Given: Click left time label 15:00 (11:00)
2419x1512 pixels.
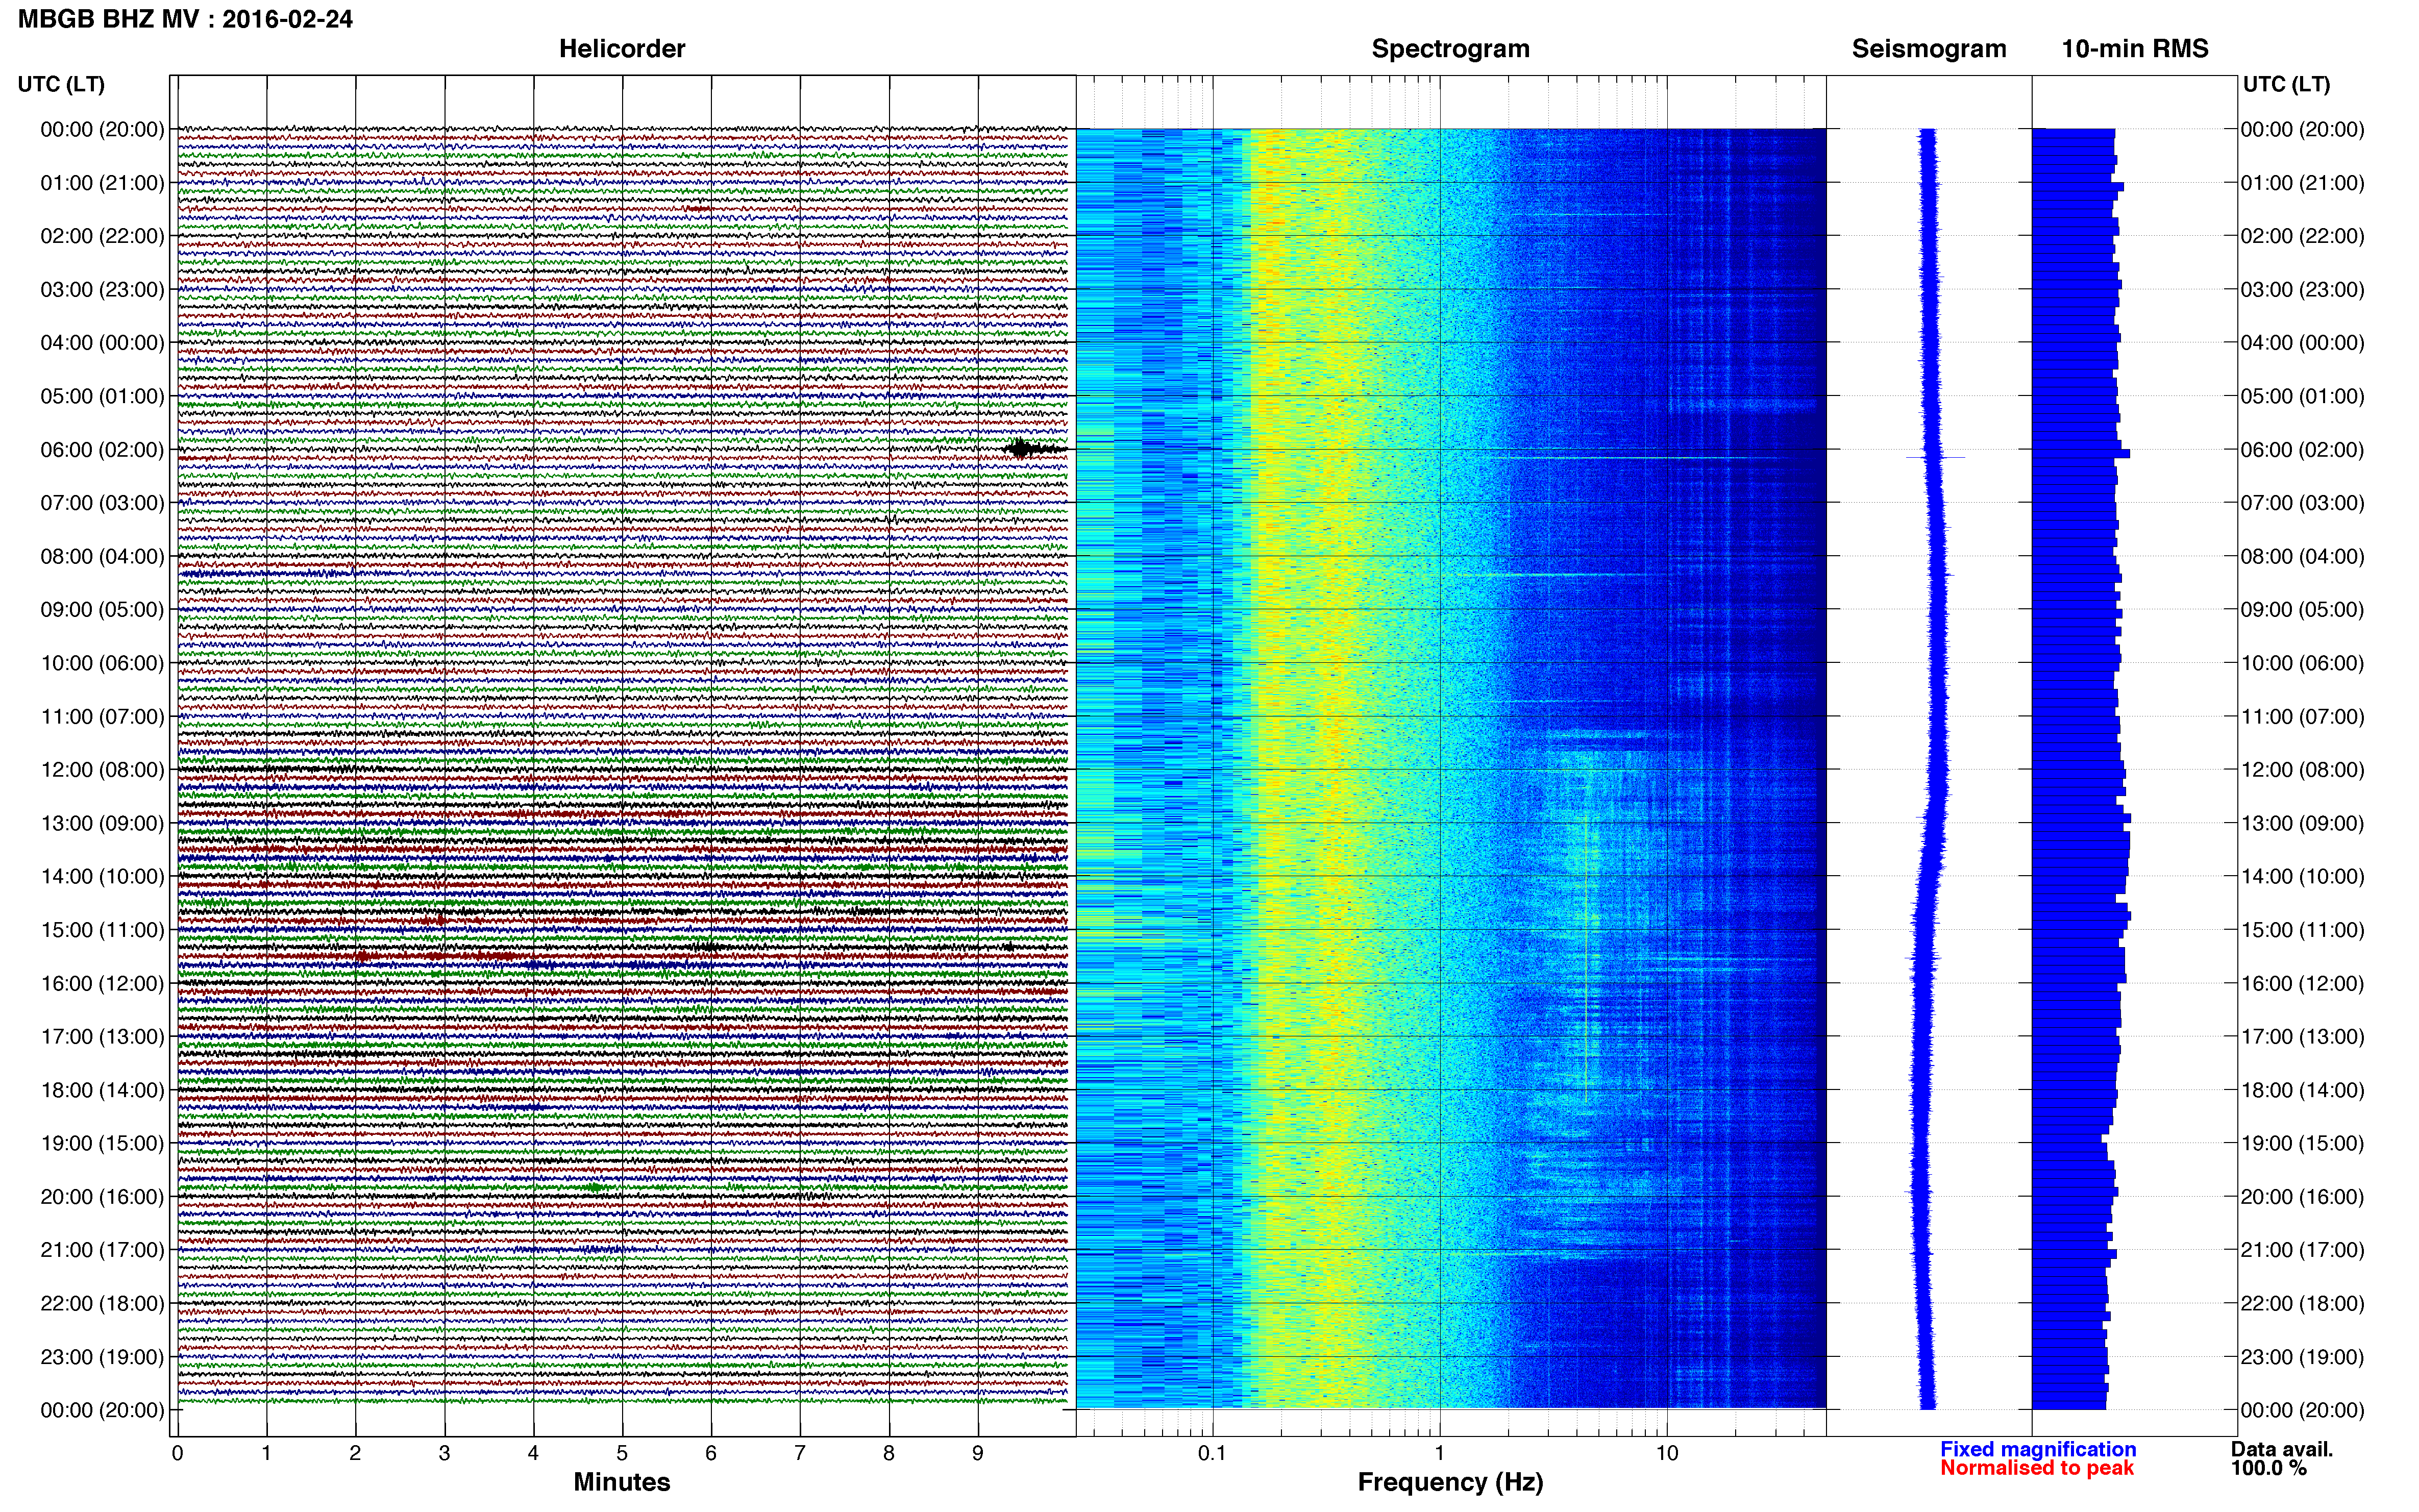Looking at the screenshot, I should [x=102, y=930].
